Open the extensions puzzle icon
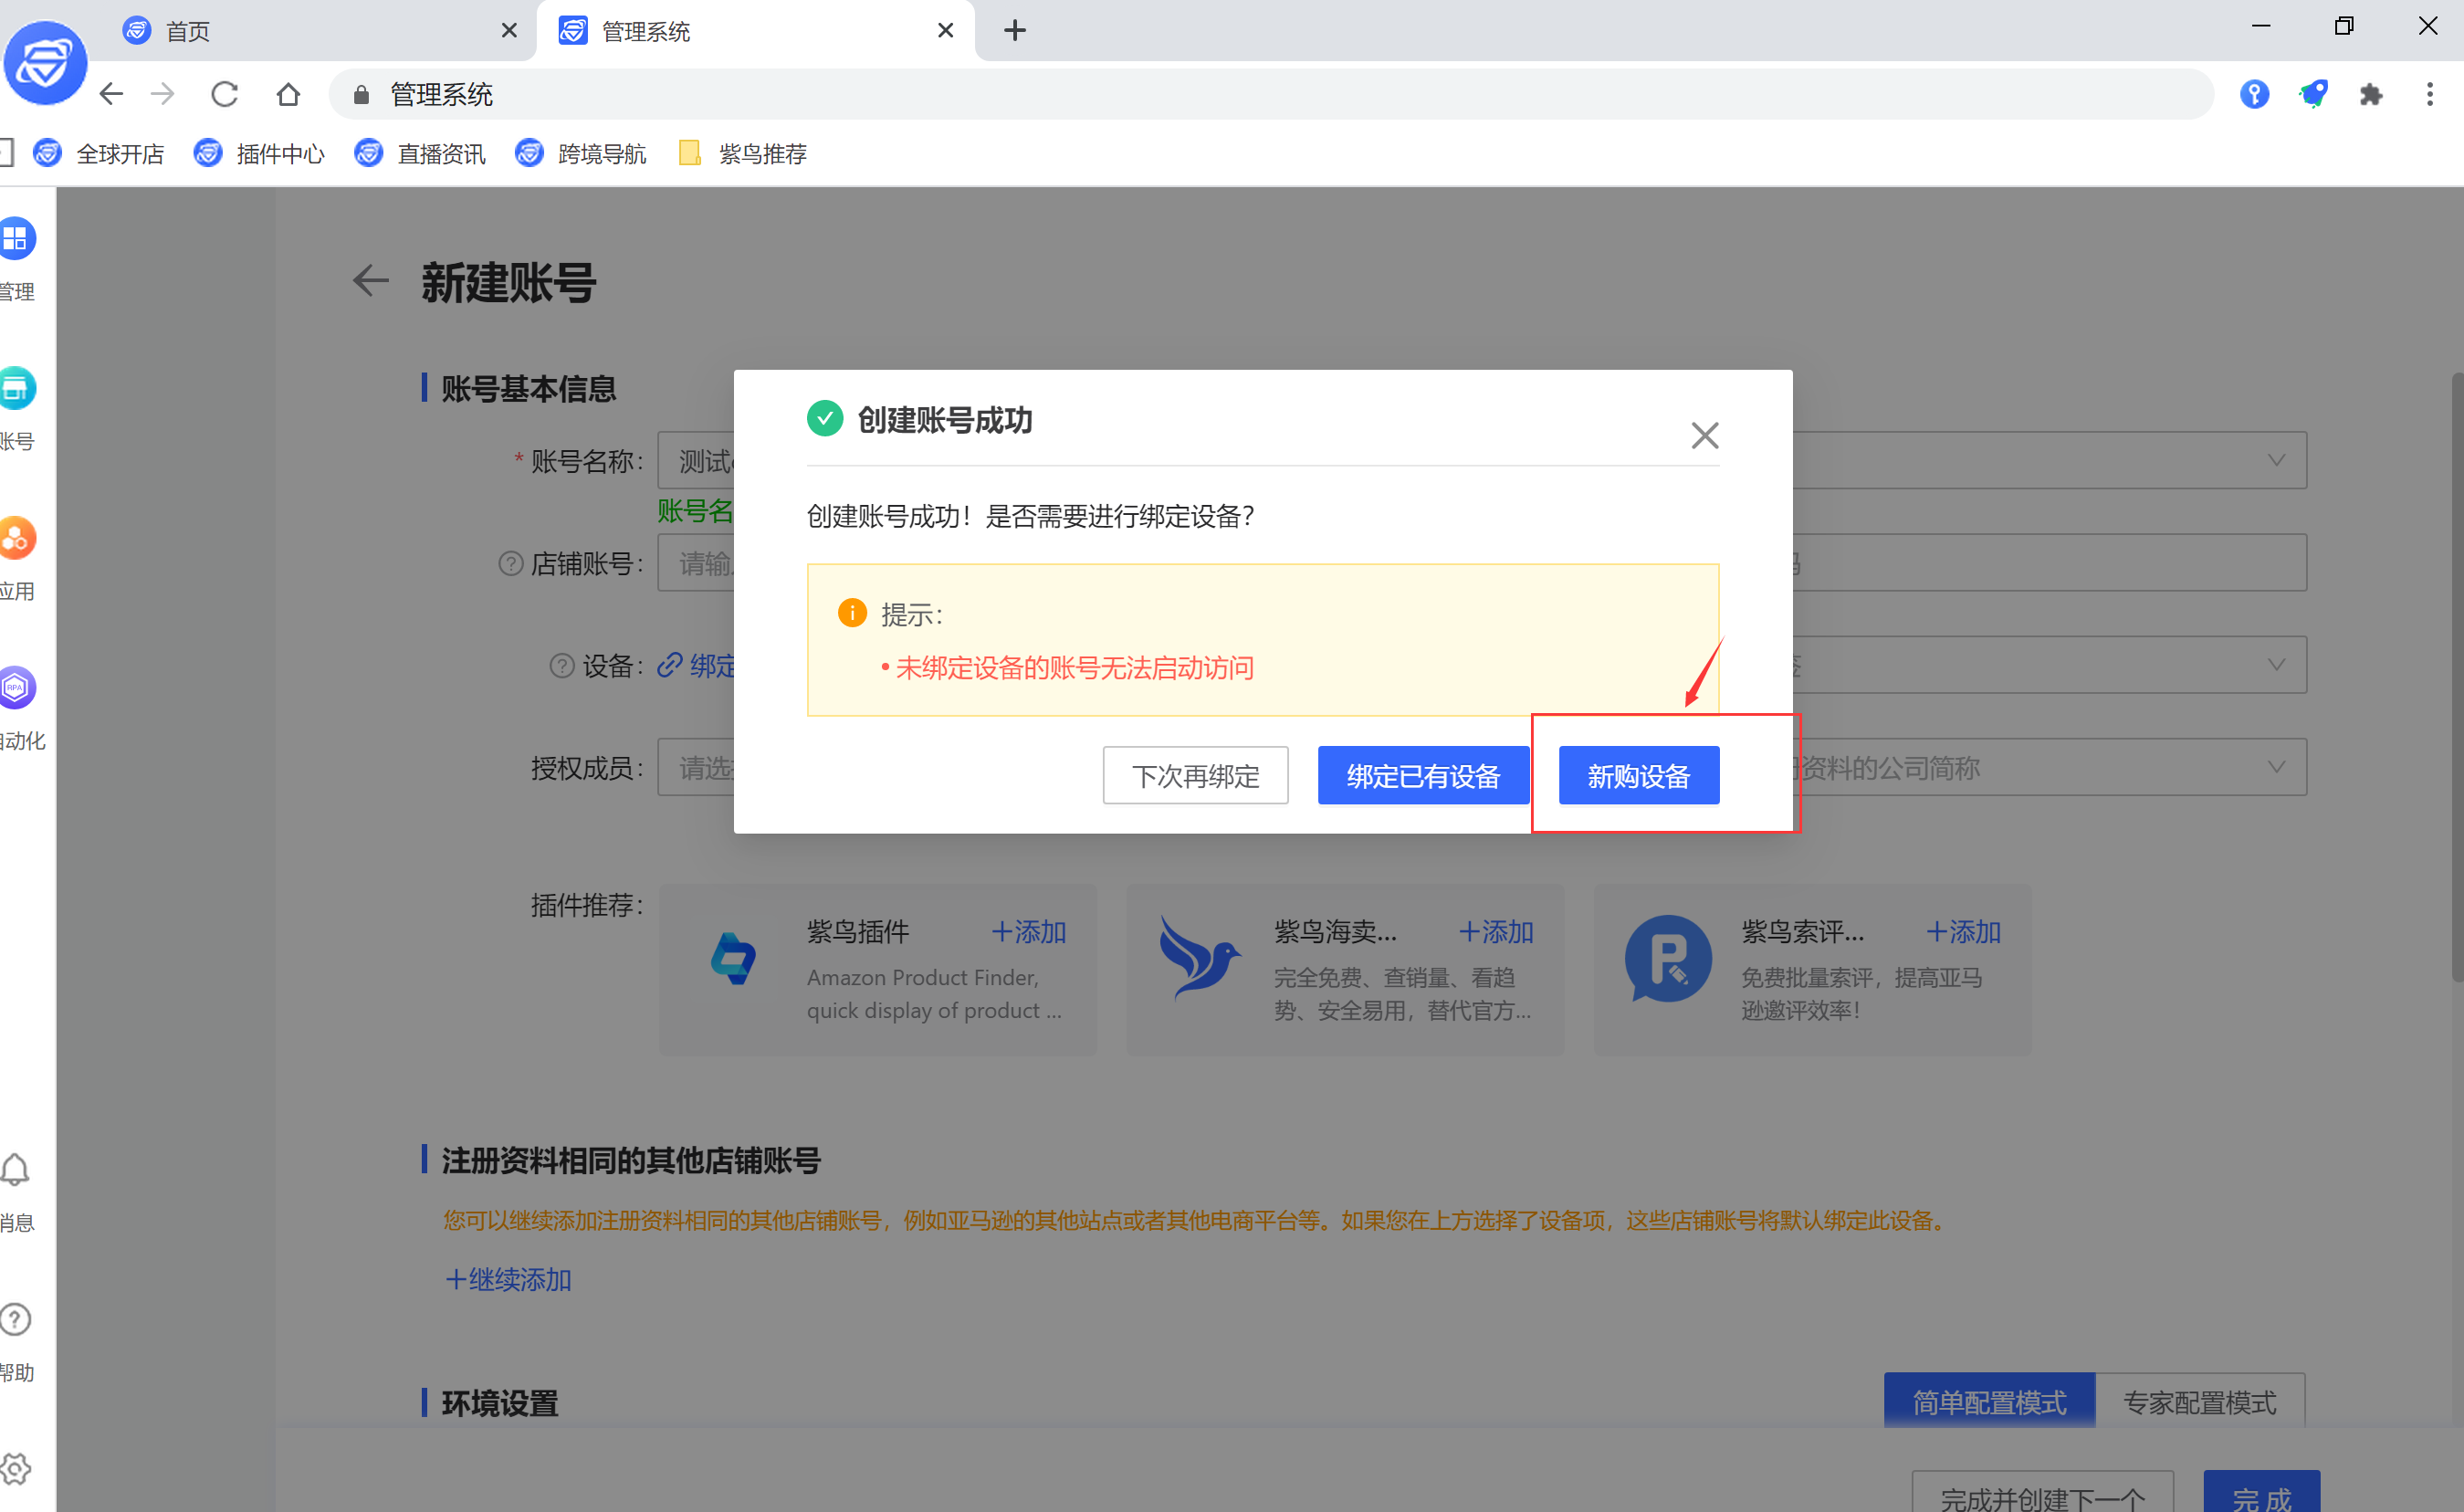 click(x=2370, y=94)
